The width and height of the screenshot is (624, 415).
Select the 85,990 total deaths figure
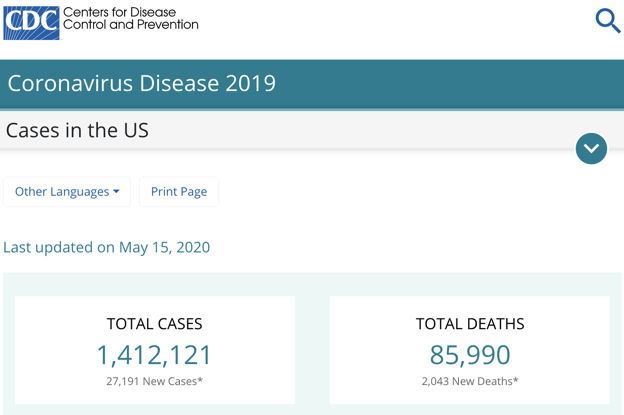(x=469, y=354)
